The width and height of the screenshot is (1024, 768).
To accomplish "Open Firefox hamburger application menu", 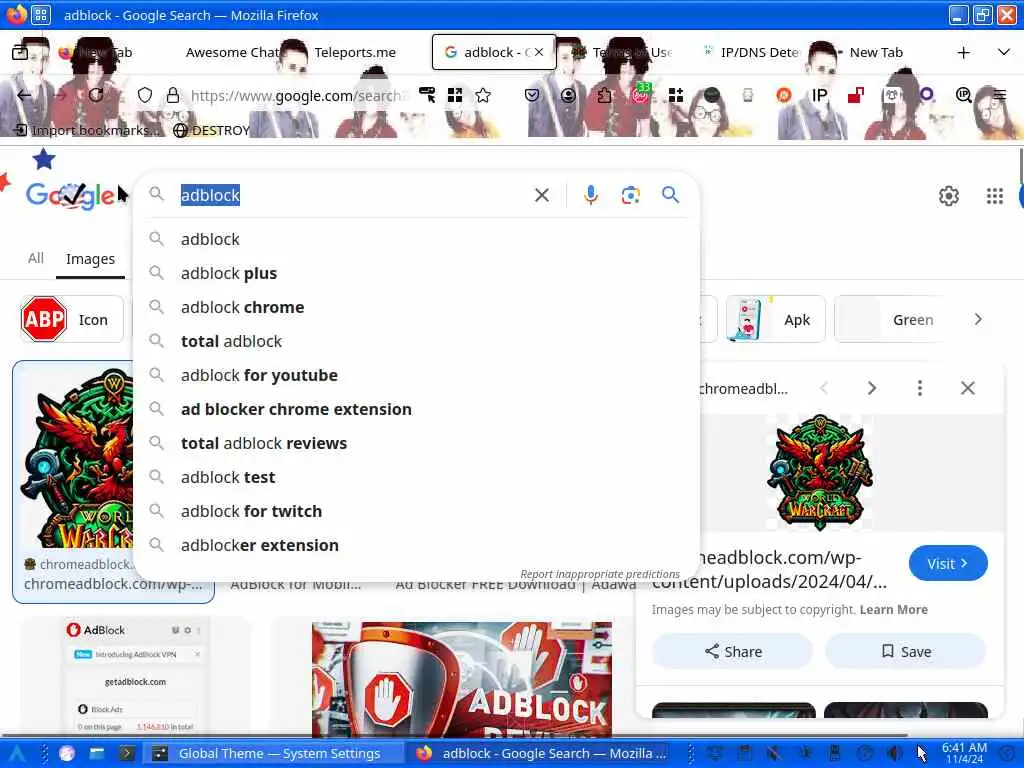I will coord(999,95).
